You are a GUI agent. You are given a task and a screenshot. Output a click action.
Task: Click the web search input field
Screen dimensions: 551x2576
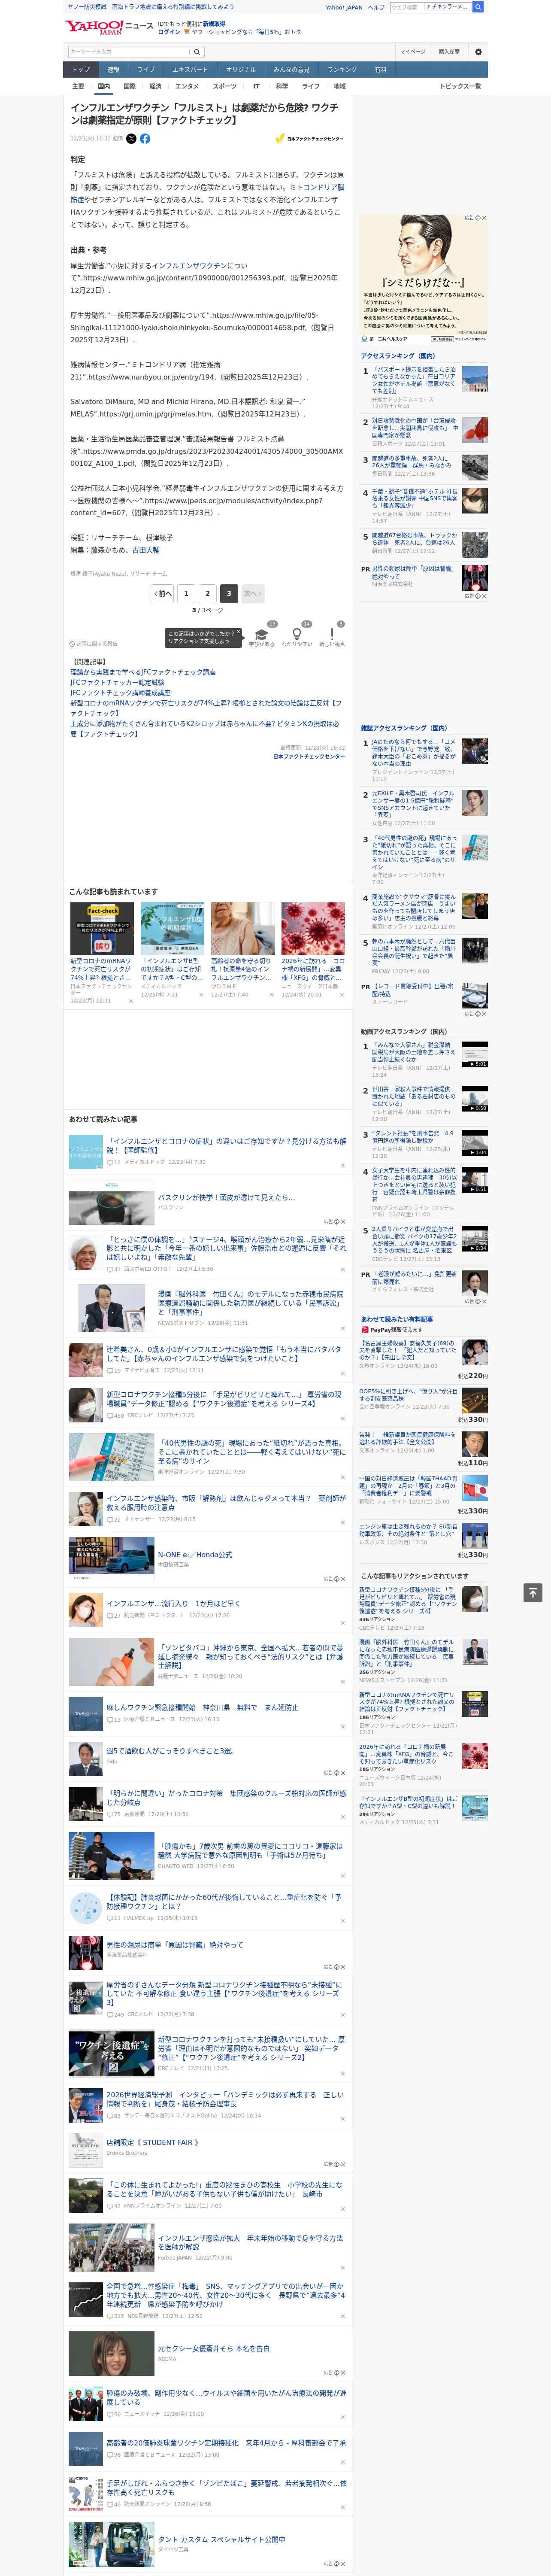[406, 7]
